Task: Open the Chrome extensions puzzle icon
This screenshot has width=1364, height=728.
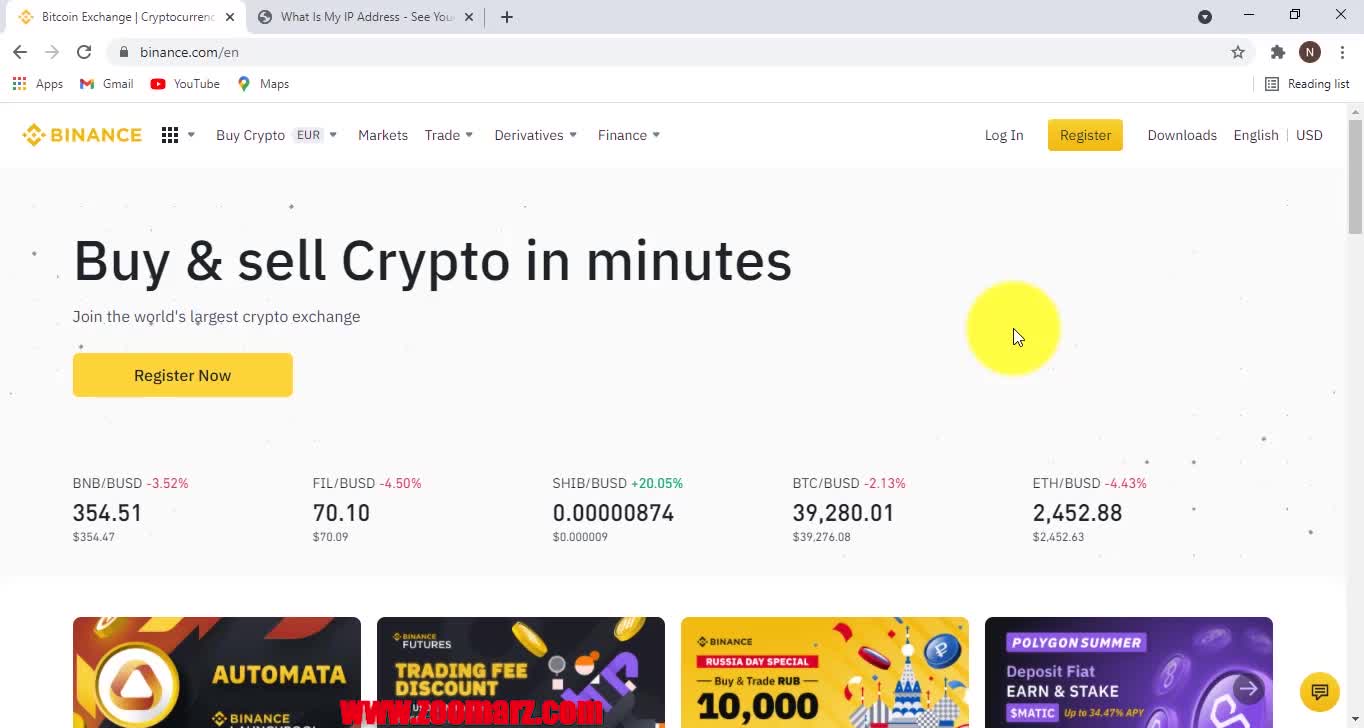Action: point(1278,52)
